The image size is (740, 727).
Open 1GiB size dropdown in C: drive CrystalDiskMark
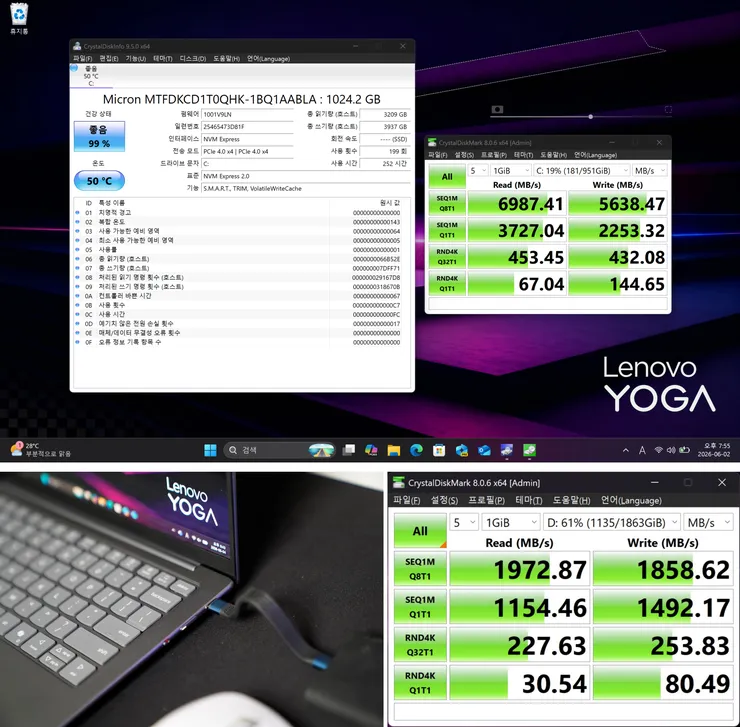[511, 171]
